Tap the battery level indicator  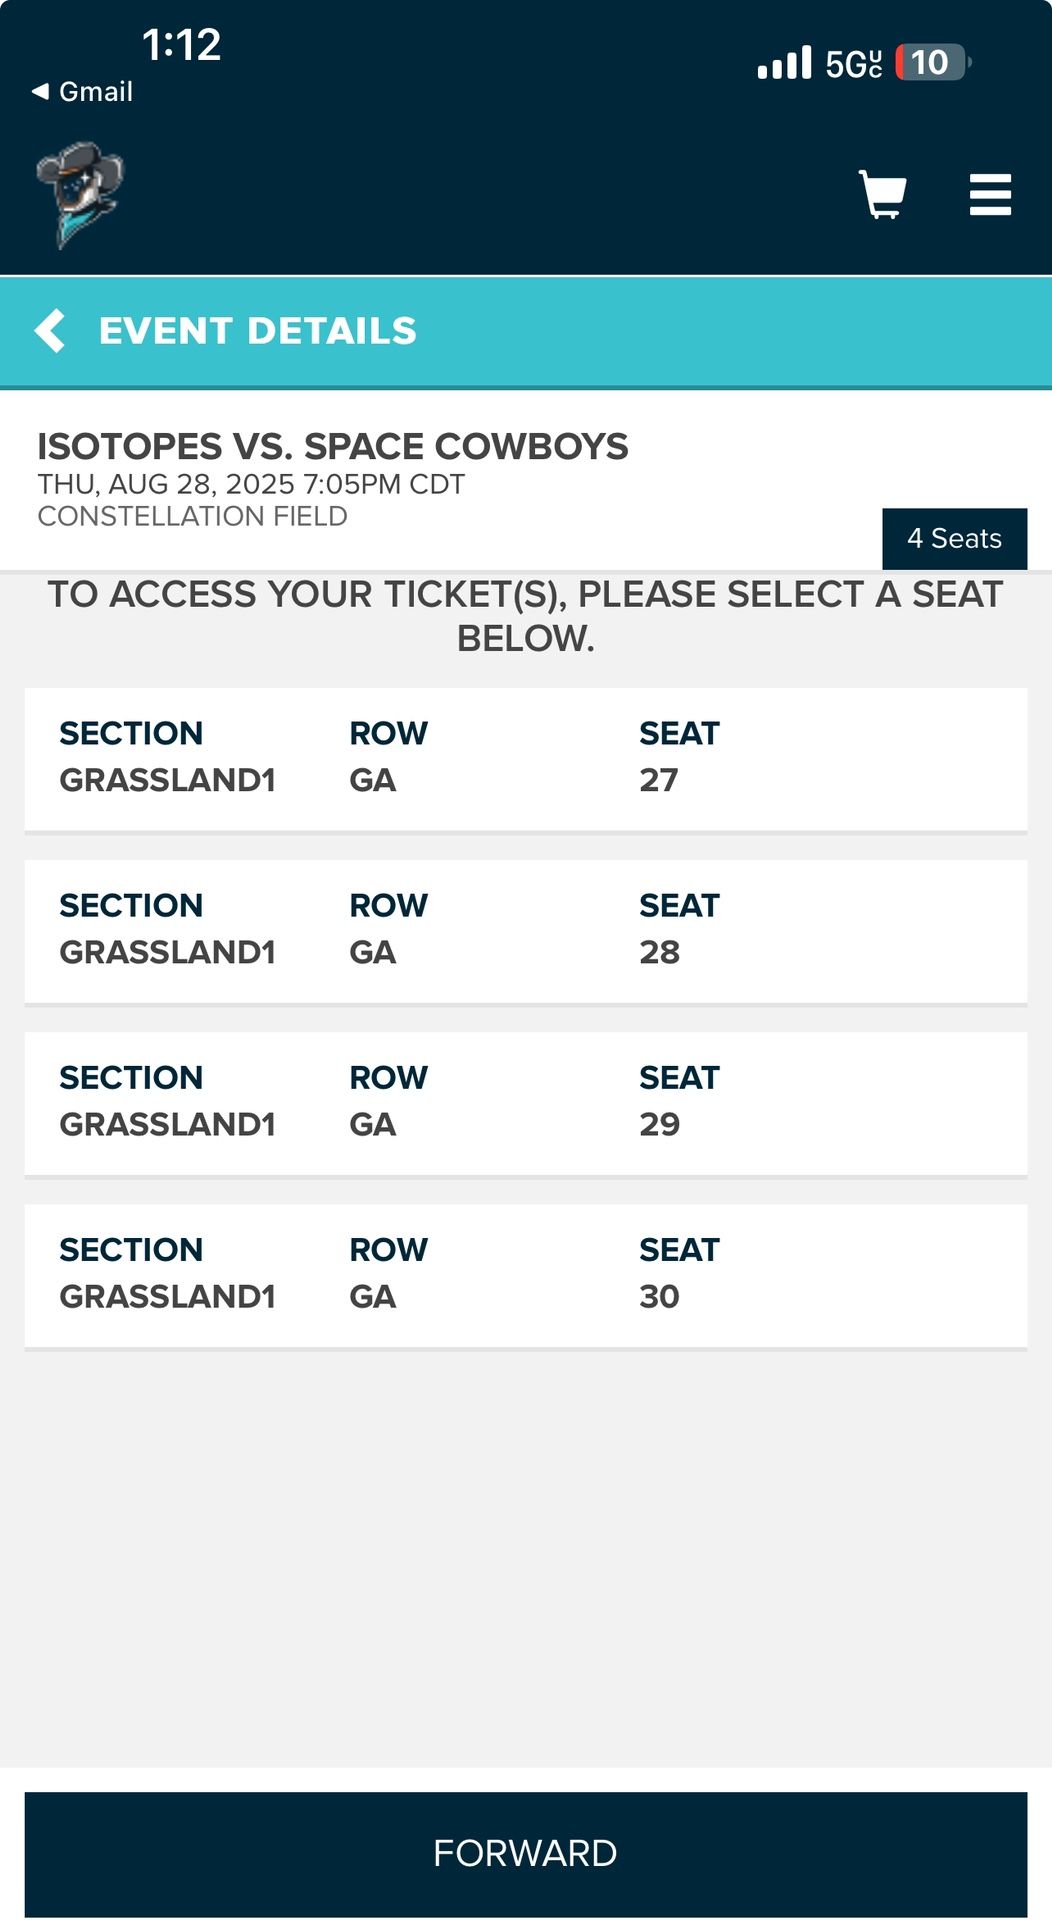pyautogui.click(x=931, y=63)
